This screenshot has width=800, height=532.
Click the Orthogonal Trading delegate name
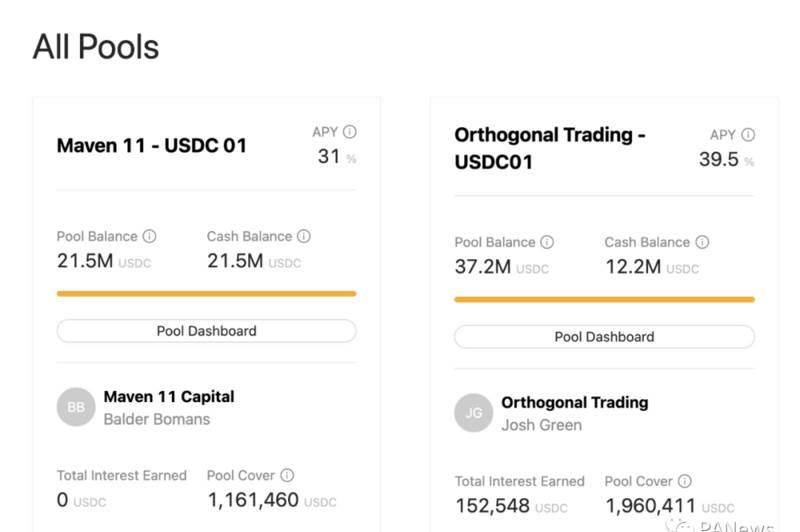574,402
